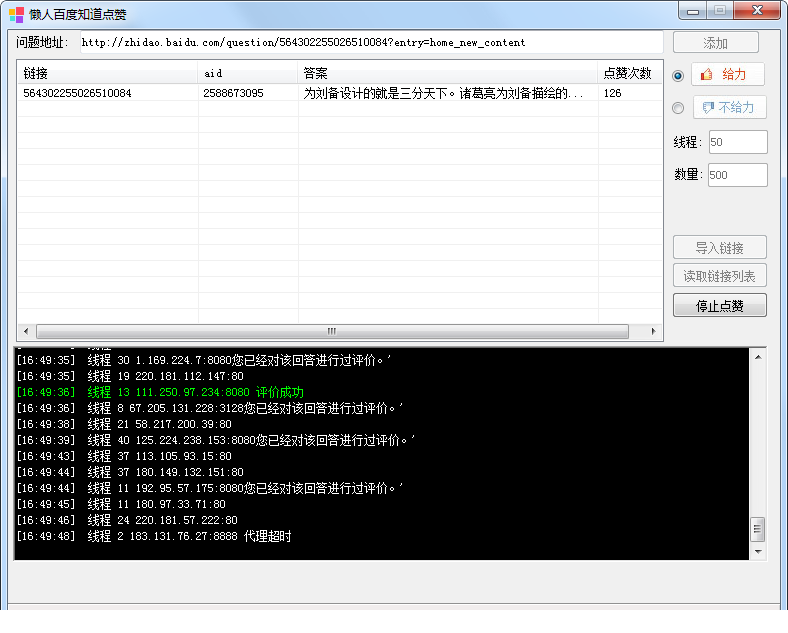Click the 导入链接 button
This screenshot has height=633, width=788.
click(x=720, y=248)
